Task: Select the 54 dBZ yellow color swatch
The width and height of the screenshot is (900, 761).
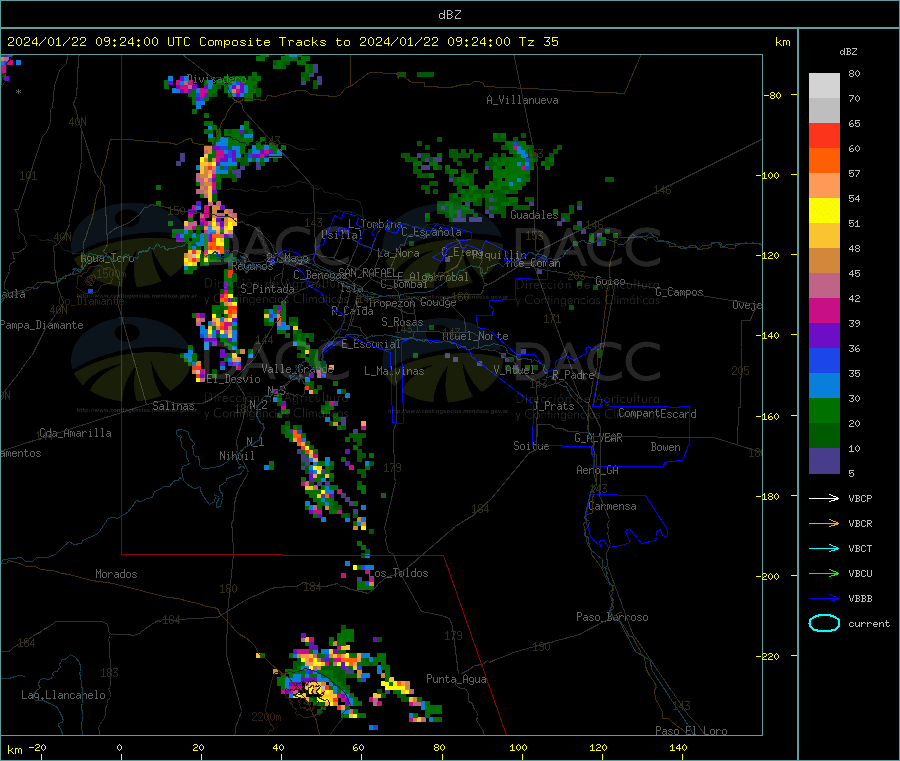Action: 824,211
